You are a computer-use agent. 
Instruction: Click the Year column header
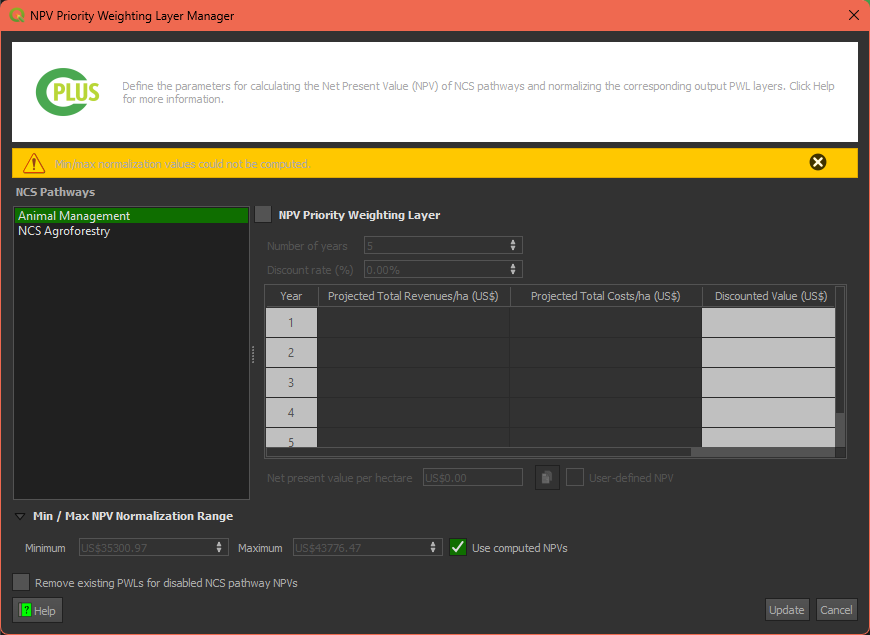tap(291, 296)
